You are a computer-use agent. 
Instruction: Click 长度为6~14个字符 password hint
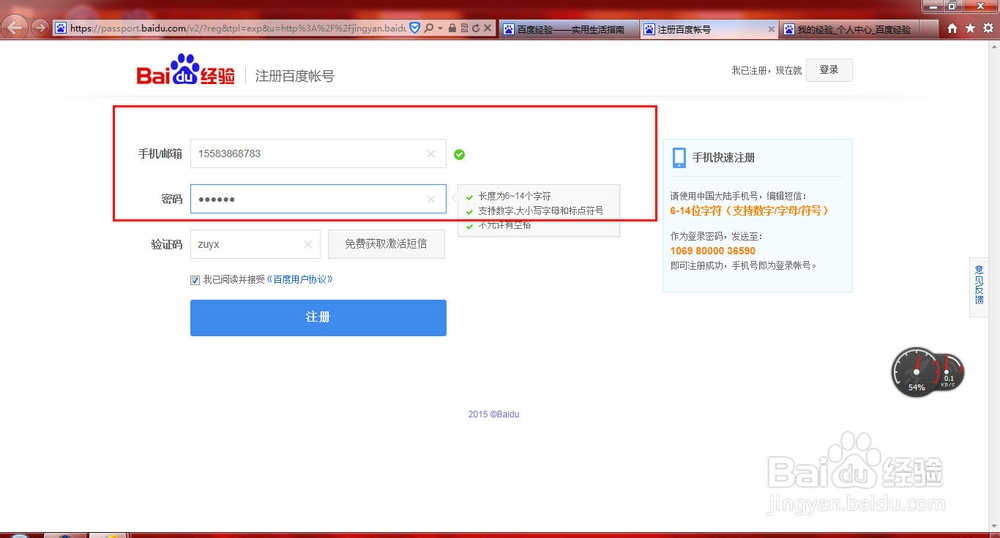pos(515,196)
